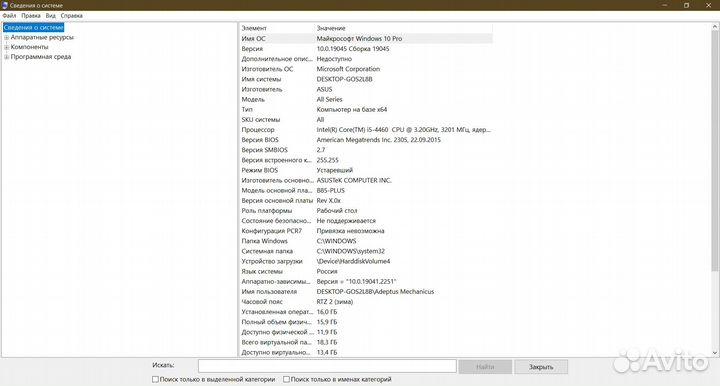Image resolution: width=720 pixels, height=386 pixels.
Task: Select the Системная папка row
Action: (366, 251)
